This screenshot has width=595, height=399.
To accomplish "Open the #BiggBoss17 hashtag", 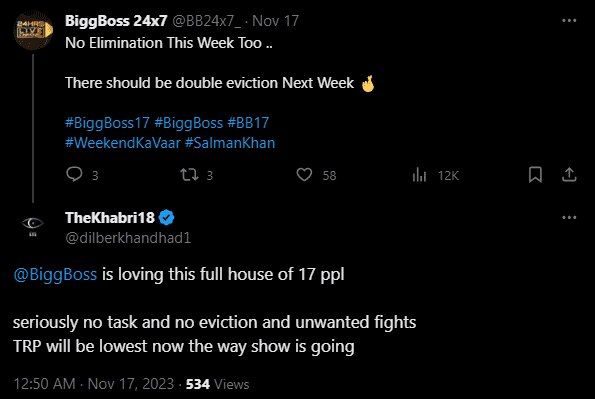I will pyautogui.click(x=107, y=123).
